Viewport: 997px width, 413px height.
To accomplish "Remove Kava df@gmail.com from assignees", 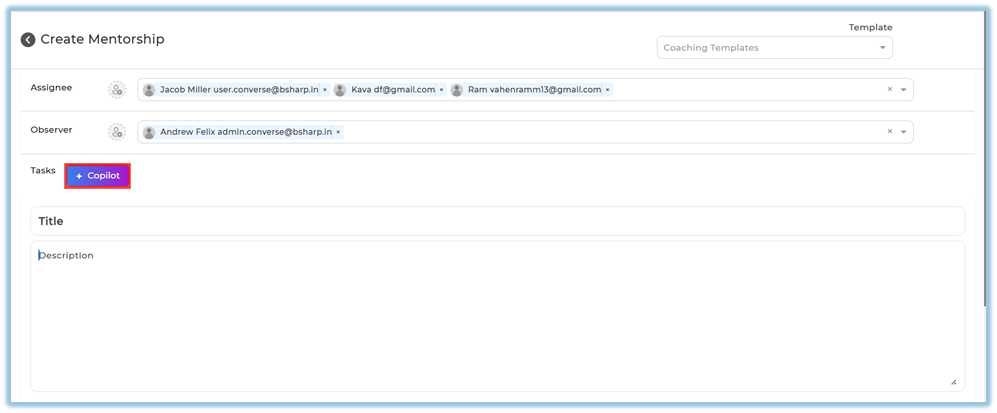I will click(x=441, y=90).
